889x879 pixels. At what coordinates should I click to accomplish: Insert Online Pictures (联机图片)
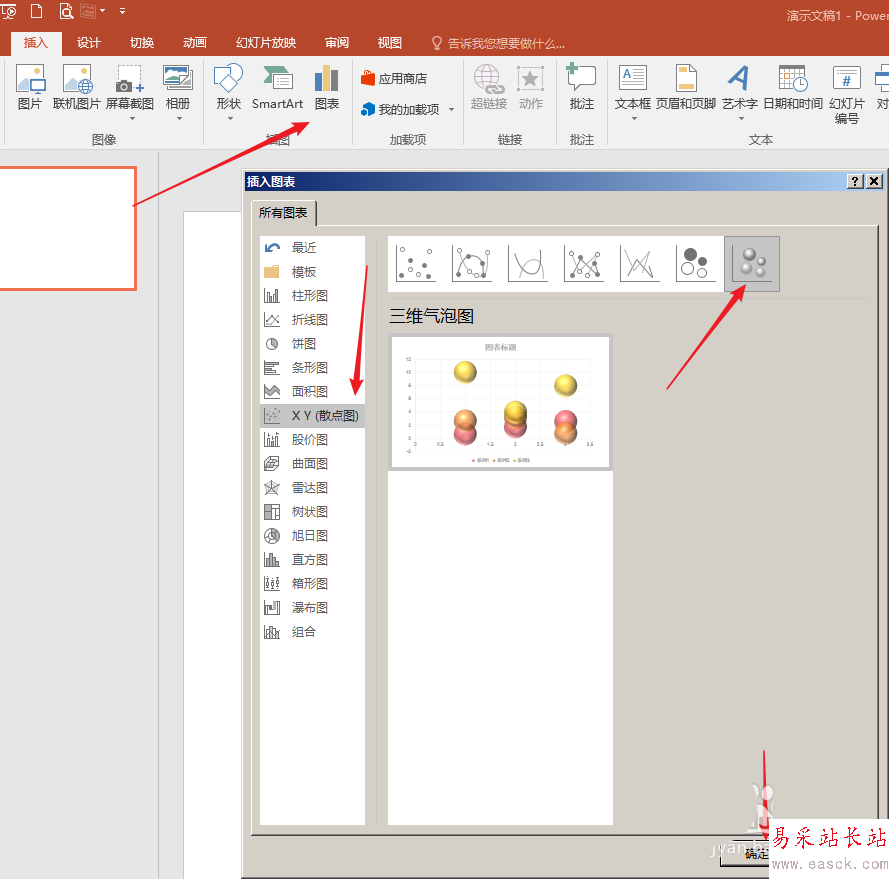(77, 87)
